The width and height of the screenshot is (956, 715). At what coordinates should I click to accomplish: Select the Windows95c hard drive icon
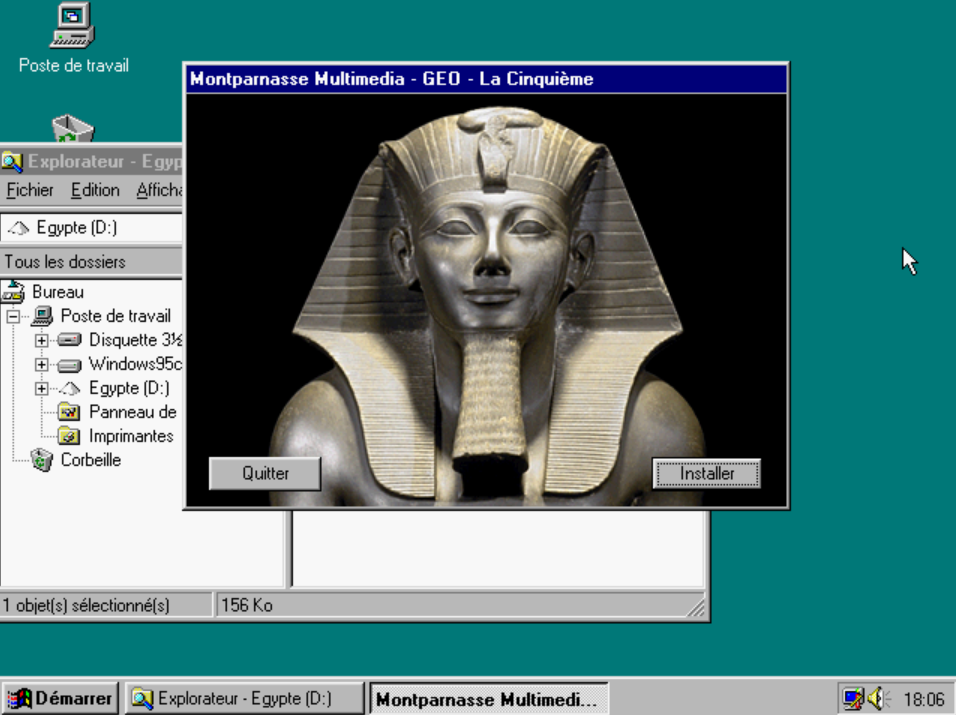[70, 365]
